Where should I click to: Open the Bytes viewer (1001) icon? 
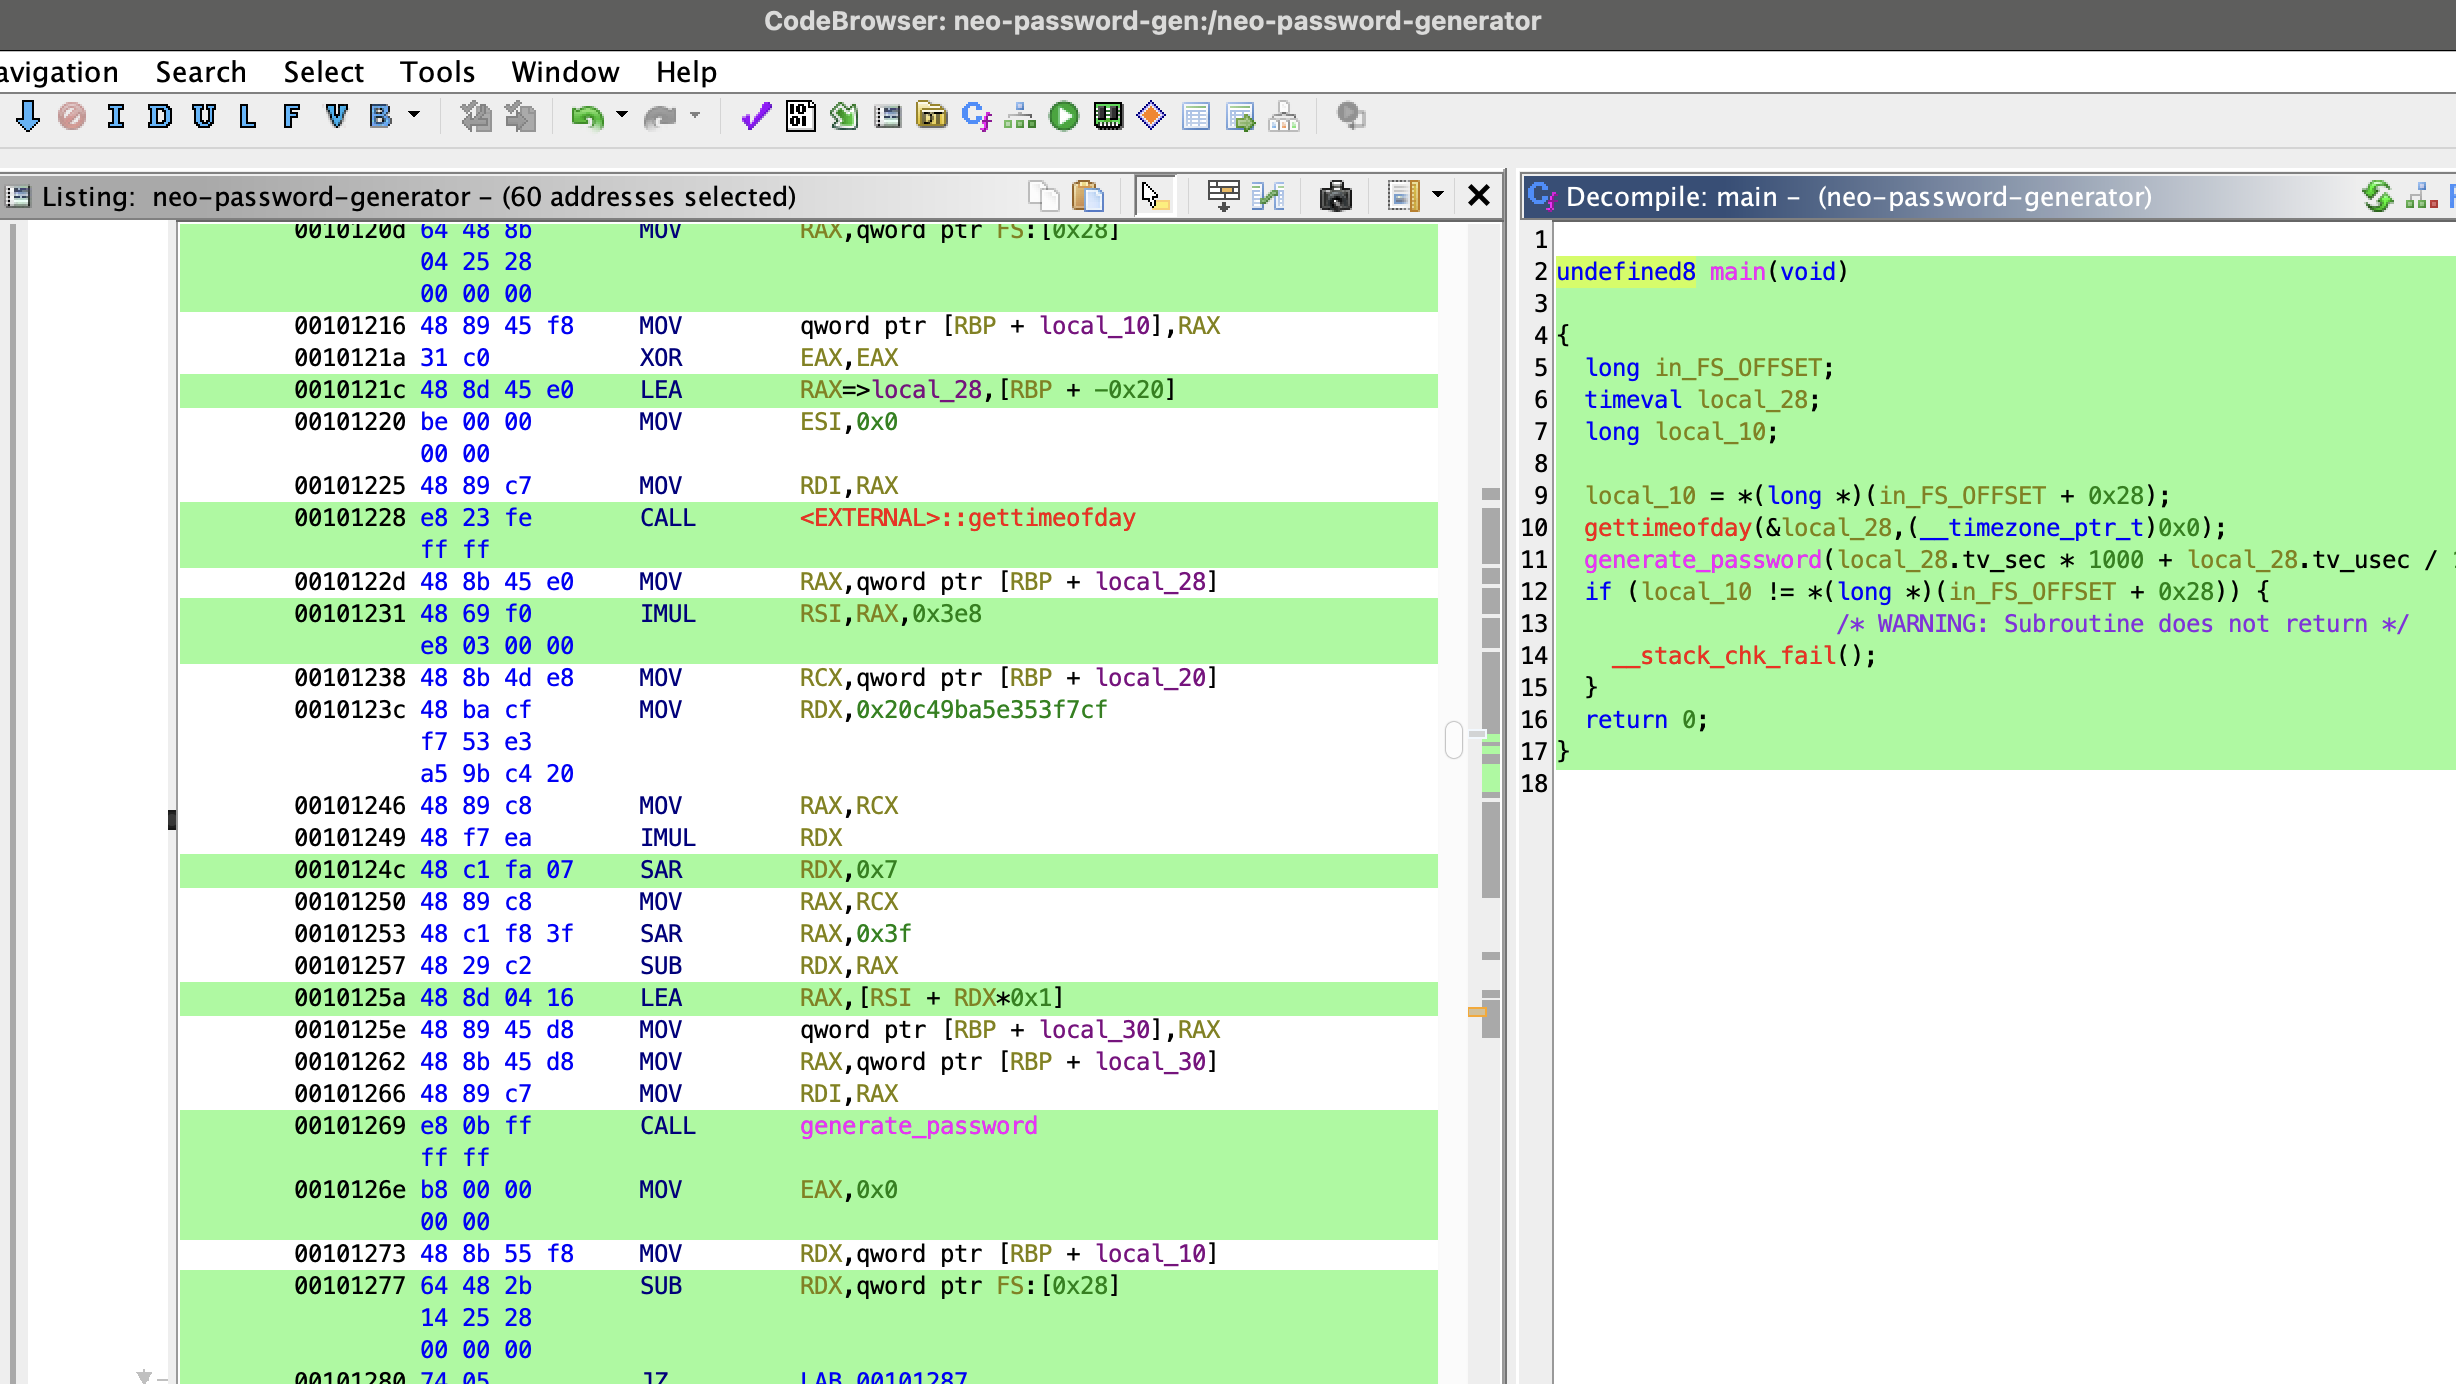click(x=800, y=117)
